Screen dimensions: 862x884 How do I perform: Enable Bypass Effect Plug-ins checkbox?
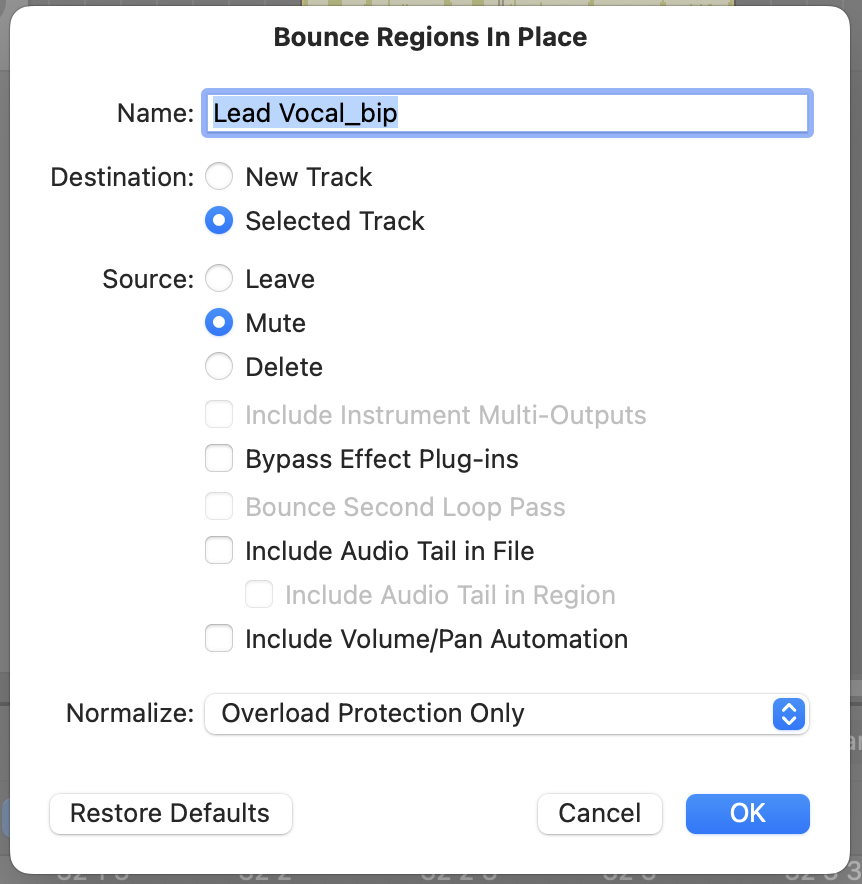tap(219, 459)
